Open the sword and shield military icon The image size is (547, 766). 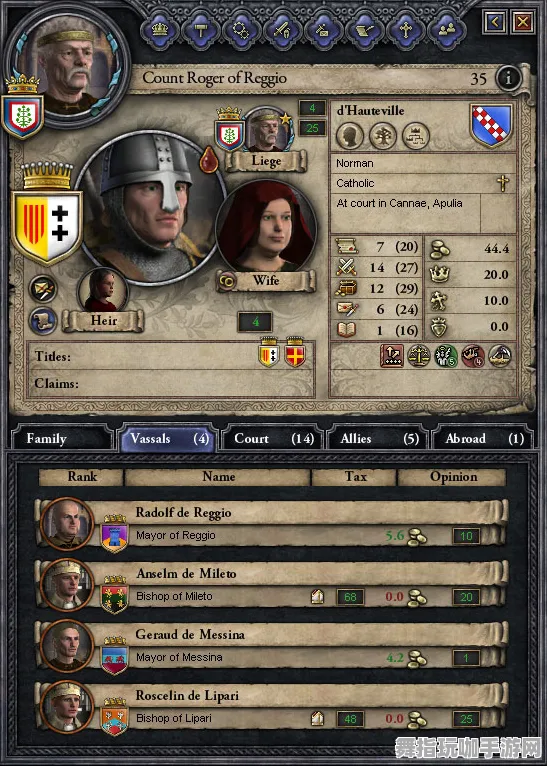282,30
